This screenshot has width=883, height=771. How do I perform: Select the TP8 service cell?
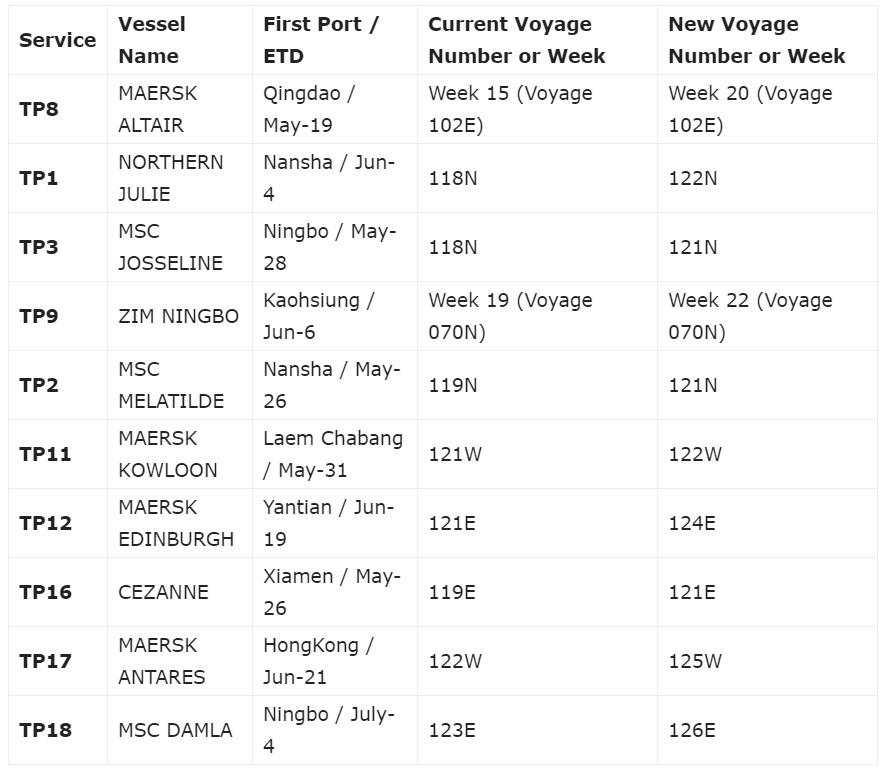pos(39,109)
